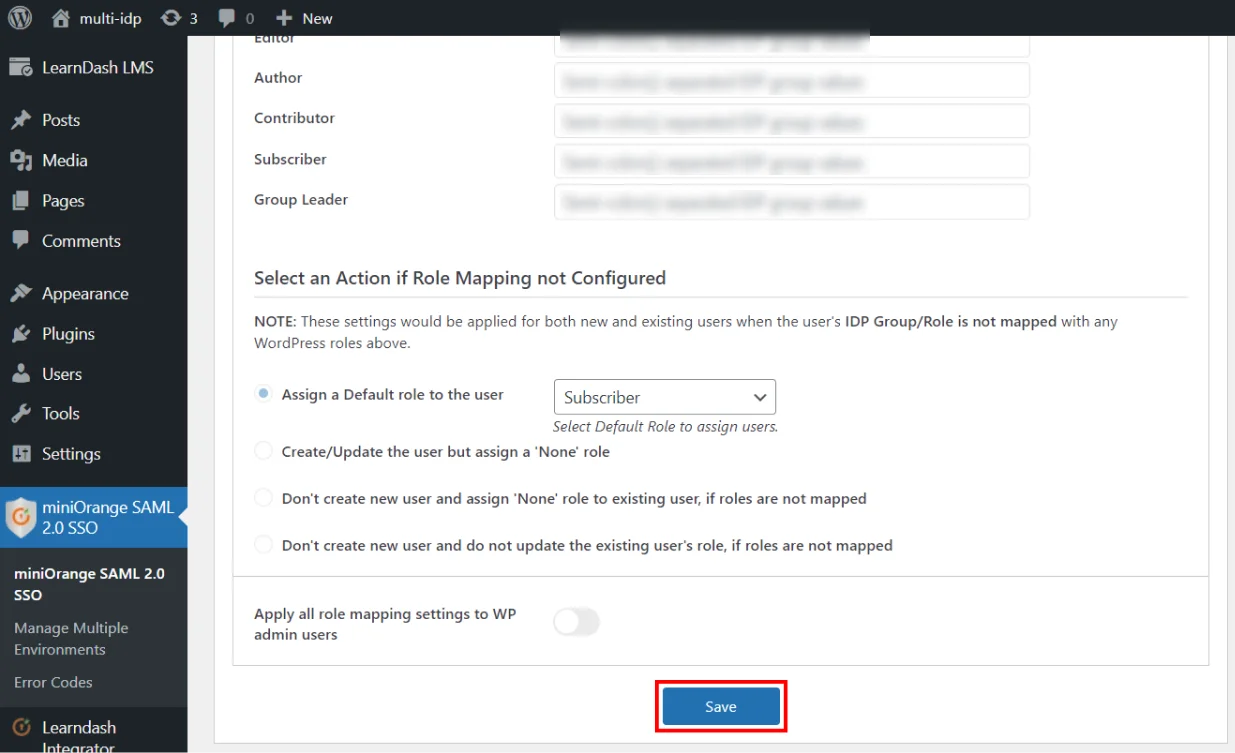Click the Users person icon
This screenshot has height=753, width=1235.
[x=21, y=374]
